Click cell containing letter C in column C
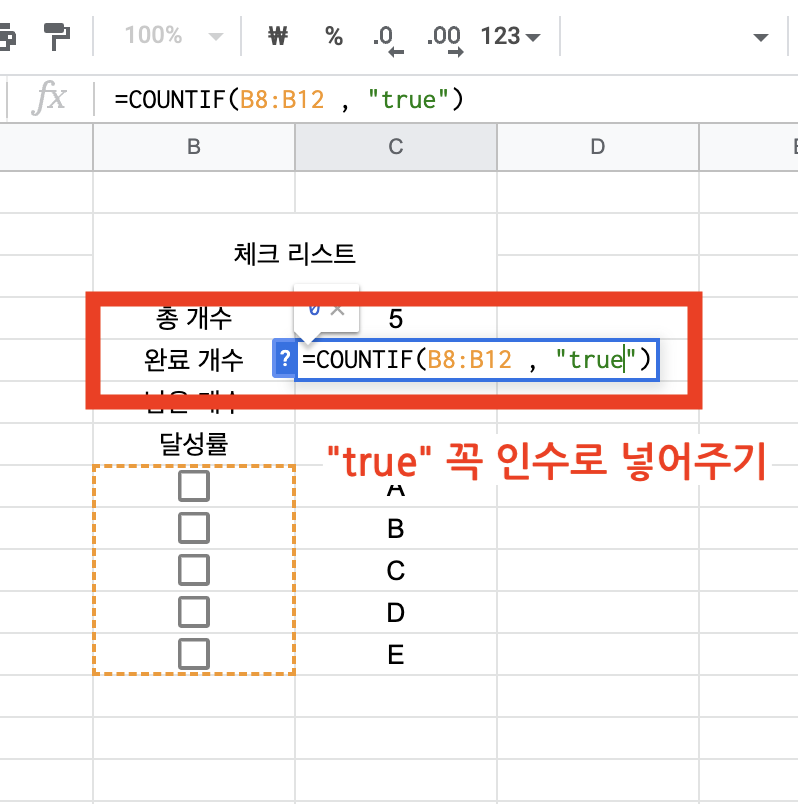The height and width of the screenshot is (804, 798). tap(395, 570)
